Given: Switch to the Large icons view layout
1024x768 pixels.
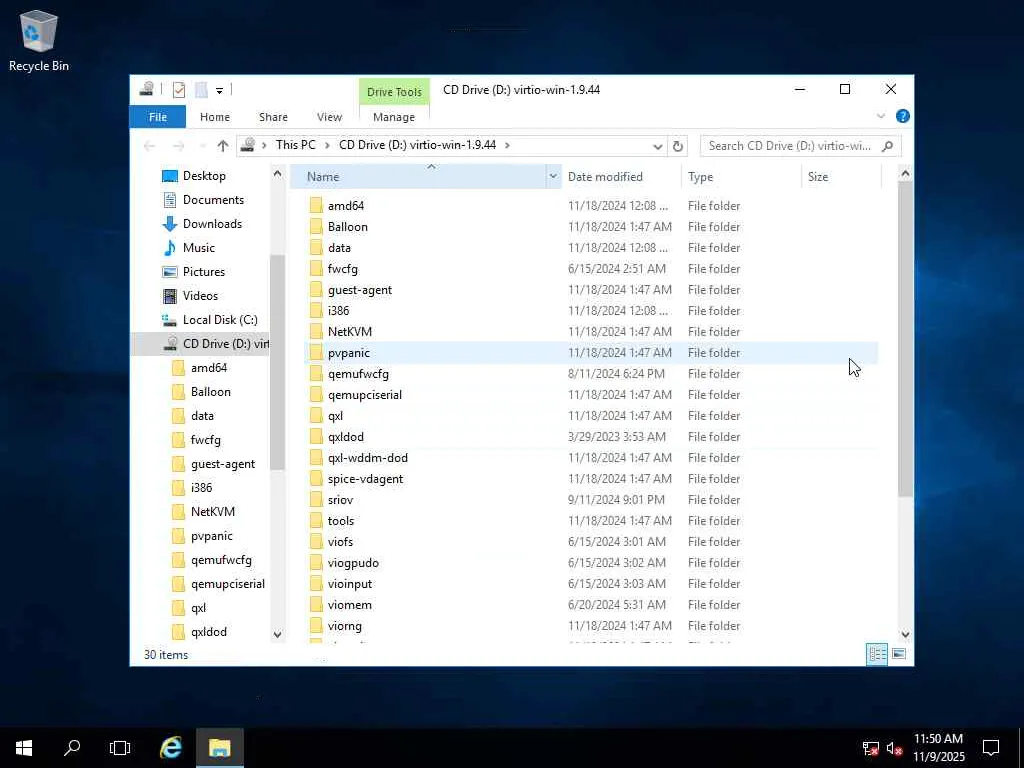Looking at the screenshot, I should (899, 654).
